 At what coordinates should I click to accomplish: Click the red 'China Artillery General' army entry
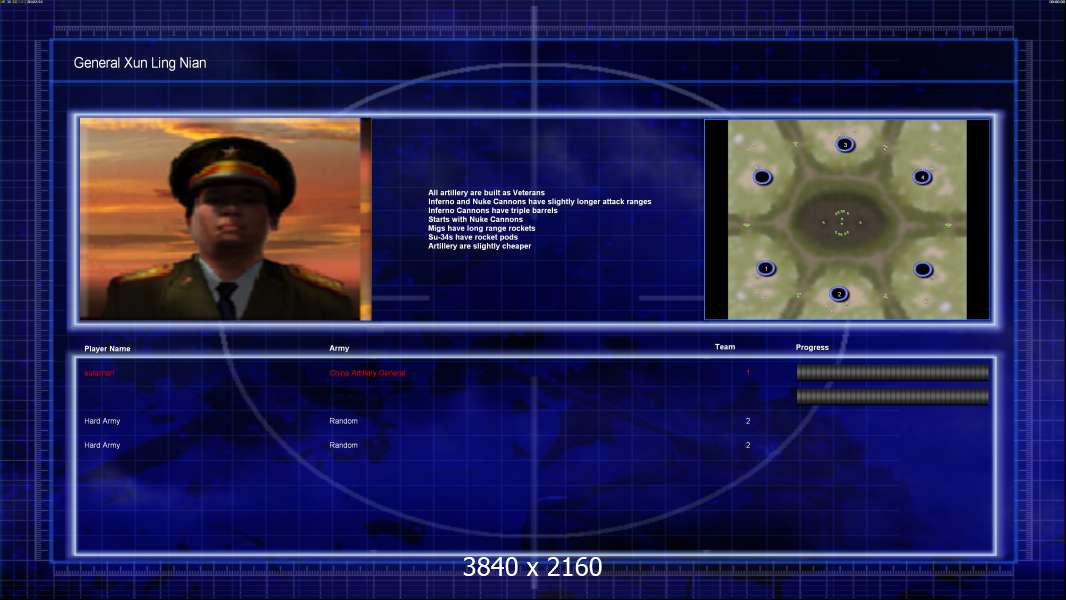pos(367,373)
